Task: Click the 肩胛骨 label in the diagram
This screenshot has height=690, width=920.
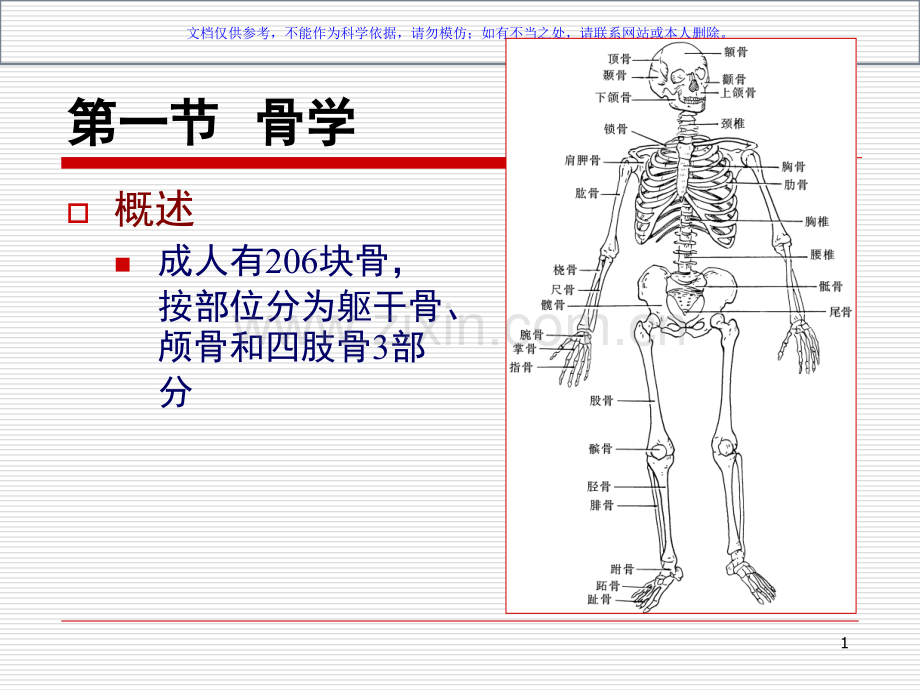Action: (582, 160)
